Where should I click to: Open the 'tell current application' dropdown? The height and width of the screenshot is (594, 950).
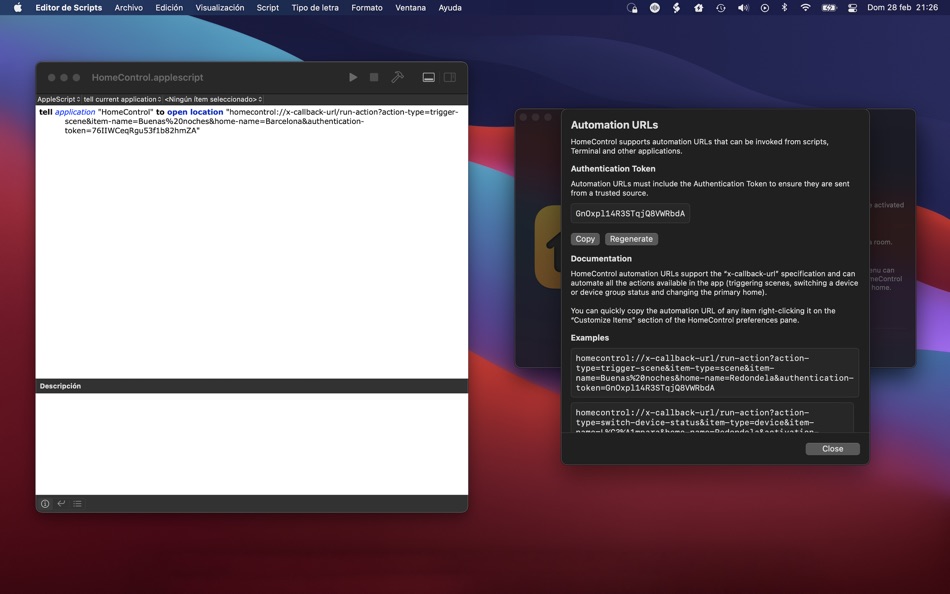pyautogui.click(x=122, y=99)
